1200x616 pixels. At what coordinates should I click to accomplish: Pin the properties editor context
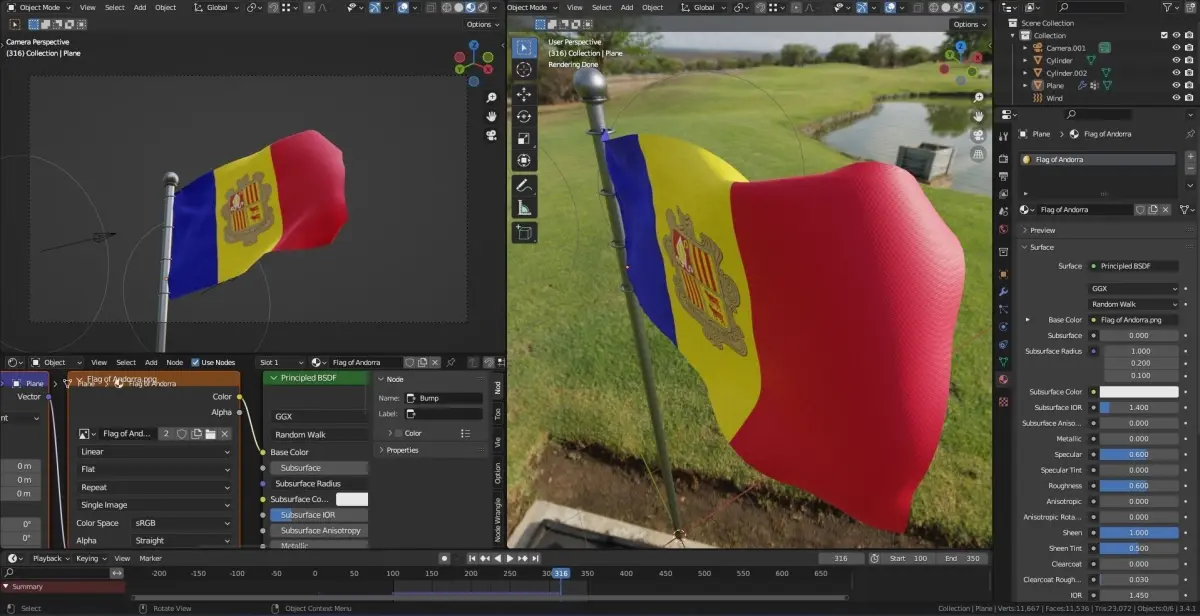click(x=1189, y=133)
